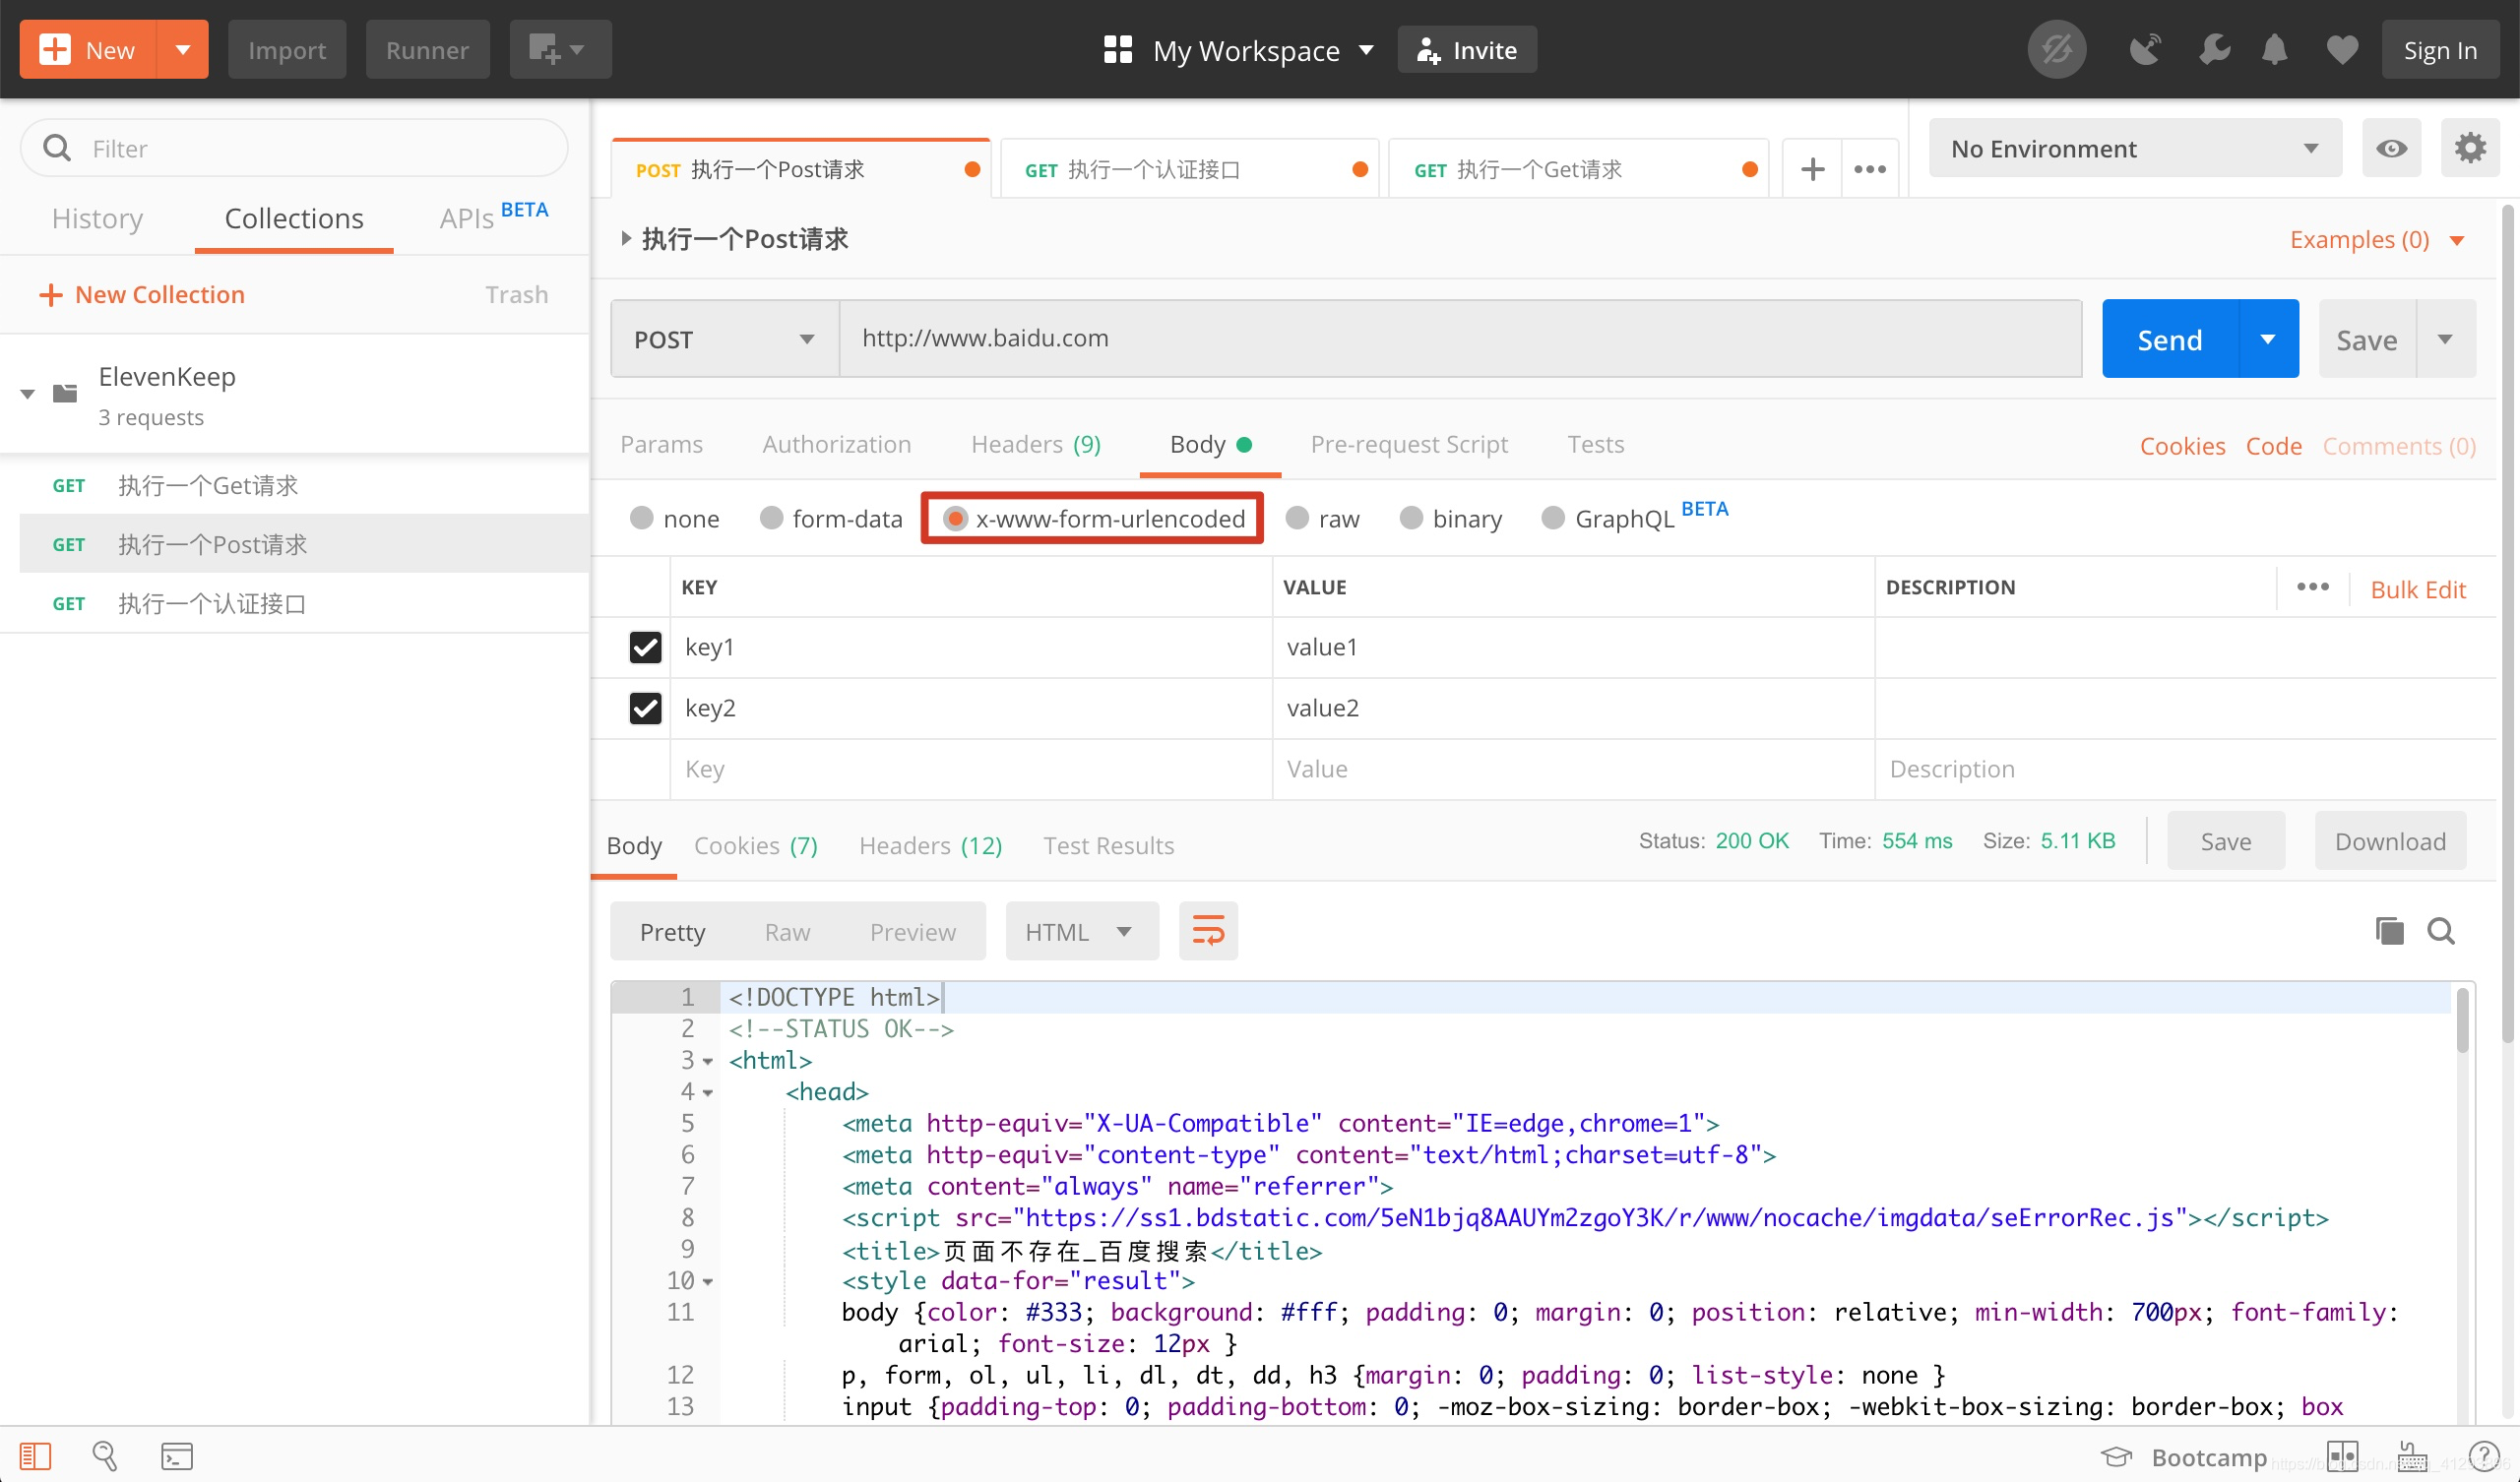Open the key-value table three-dot options
Image resolution: width=2520 pixels, height=1482 pixels.
[x=2312, y=587]
